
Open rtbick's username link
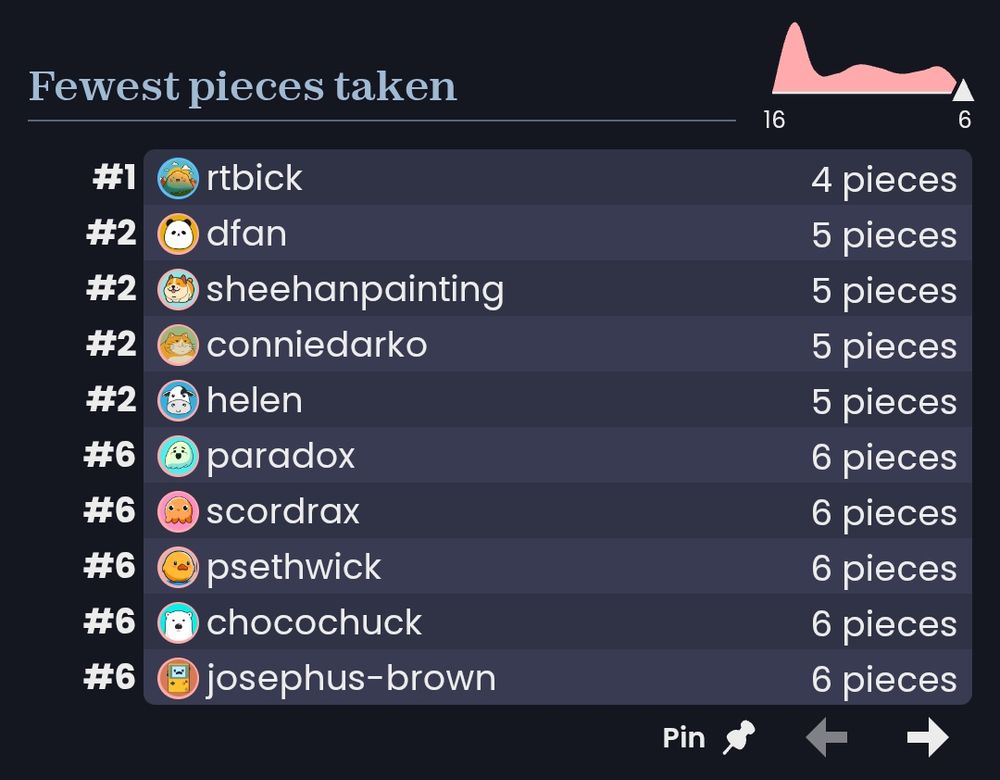254,177
